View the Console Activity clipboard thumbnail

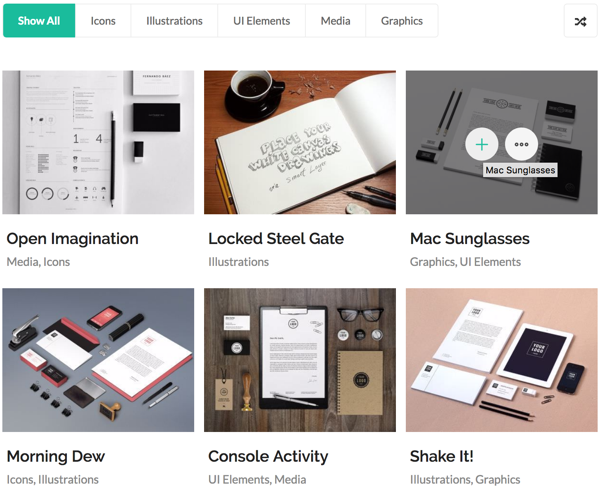pos(300,360)
